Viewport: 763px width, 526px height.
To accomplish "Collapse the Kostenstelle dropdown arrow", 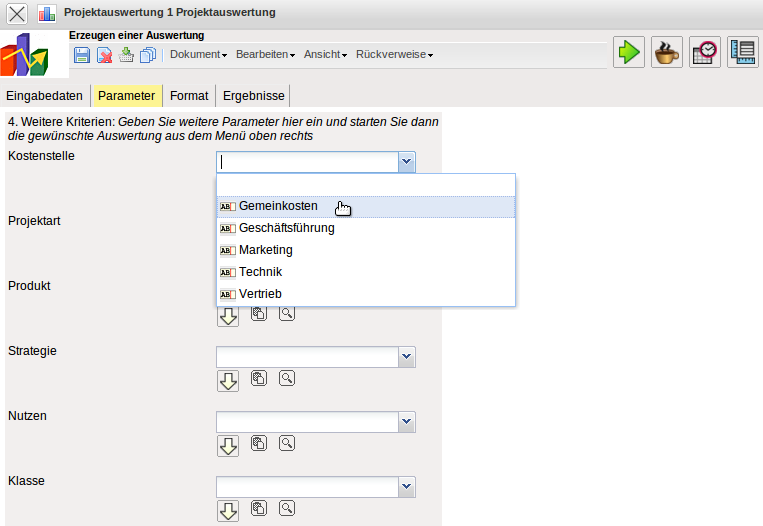I will coord(406,162).
